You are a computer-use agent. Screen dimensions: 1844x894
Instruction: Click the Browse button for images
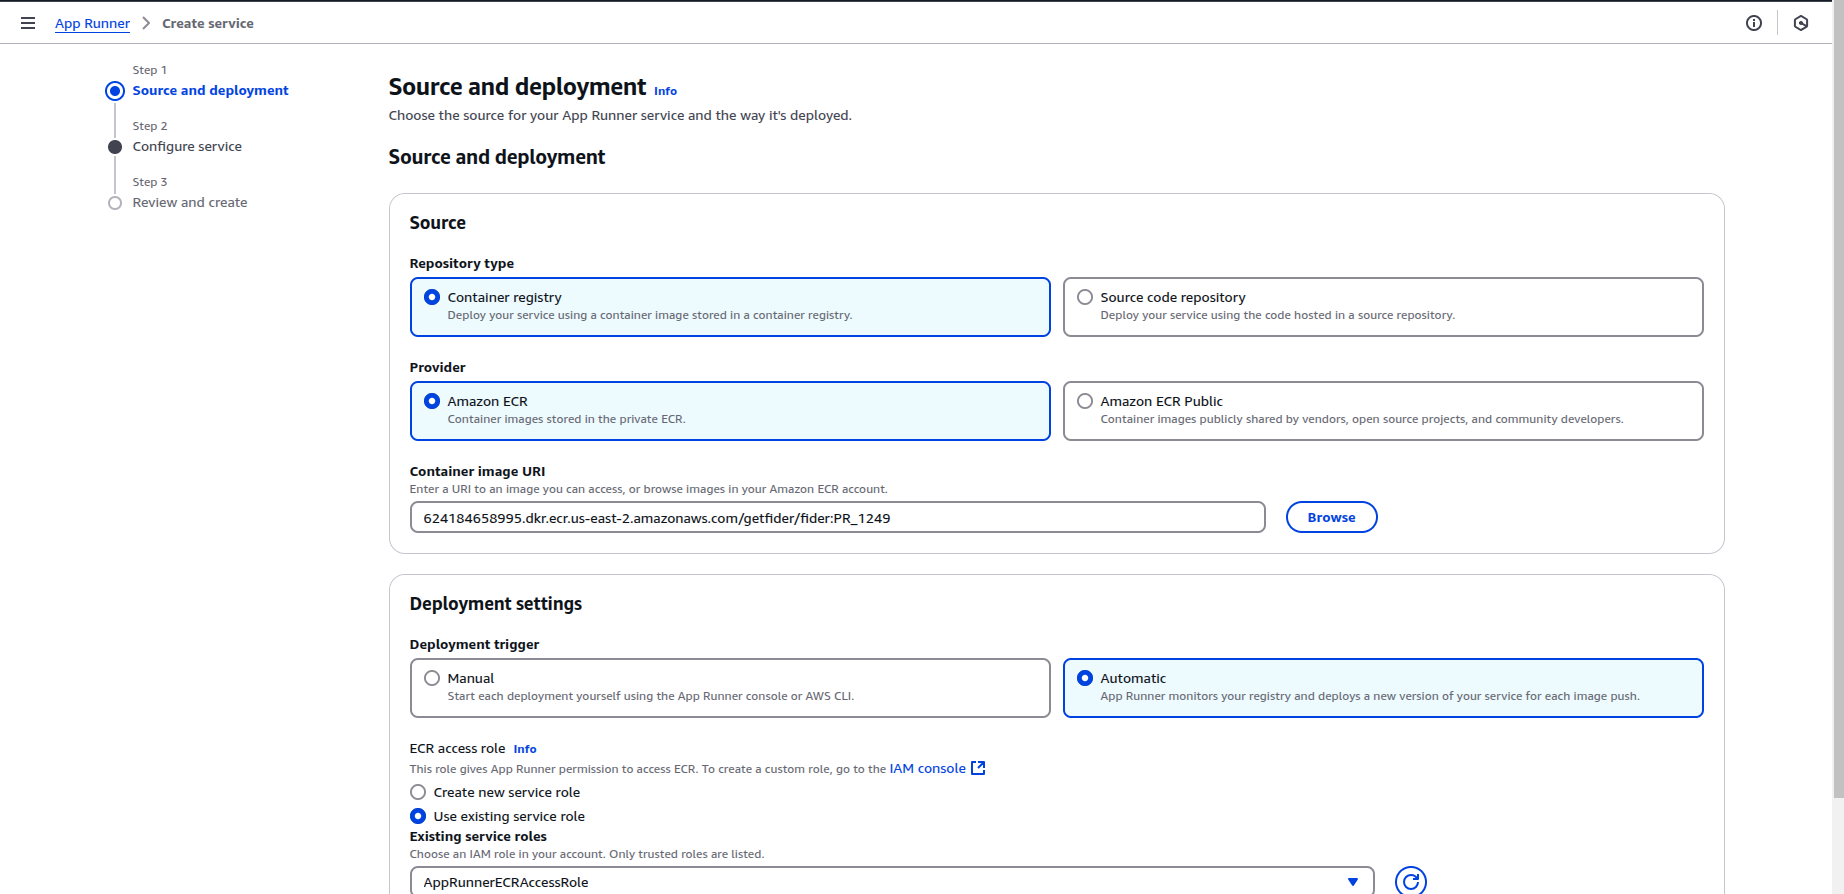point(1331,517)
